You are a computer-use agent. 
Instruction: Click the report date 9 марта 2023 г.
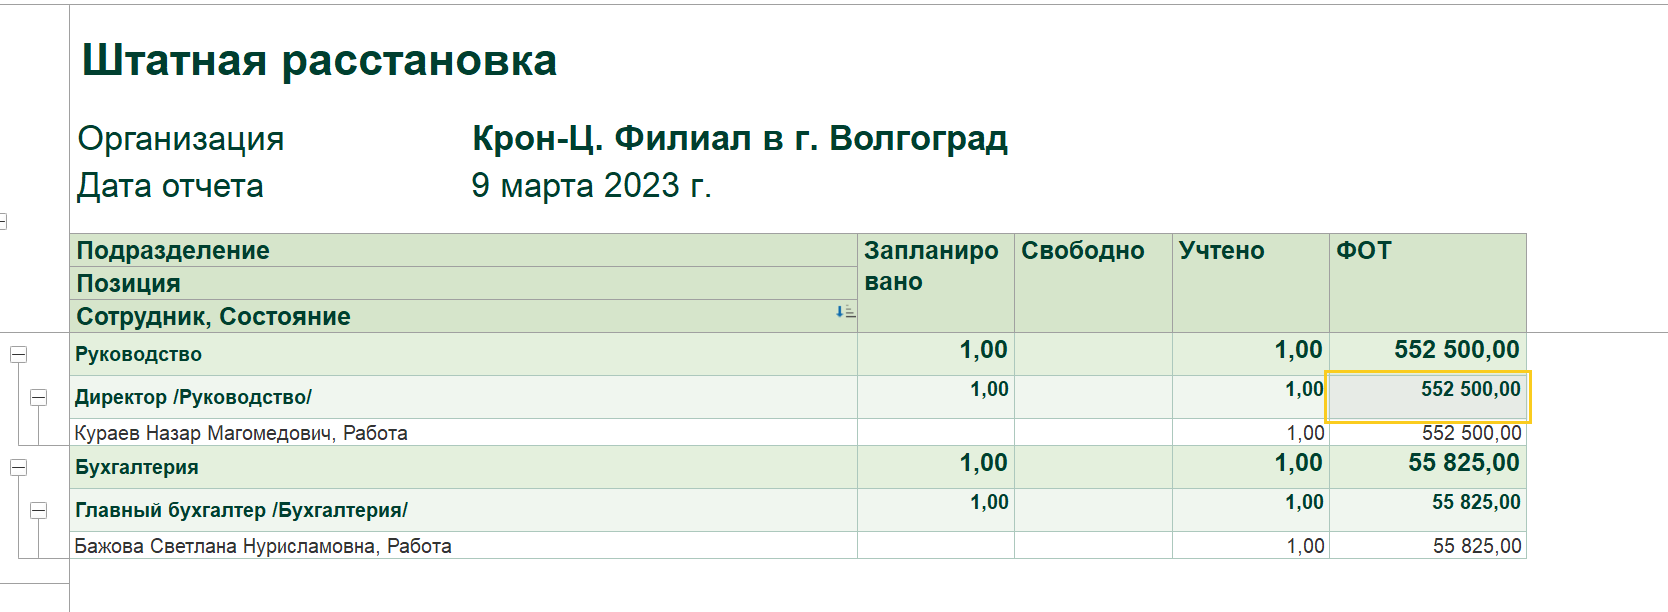tap(591, 186)
